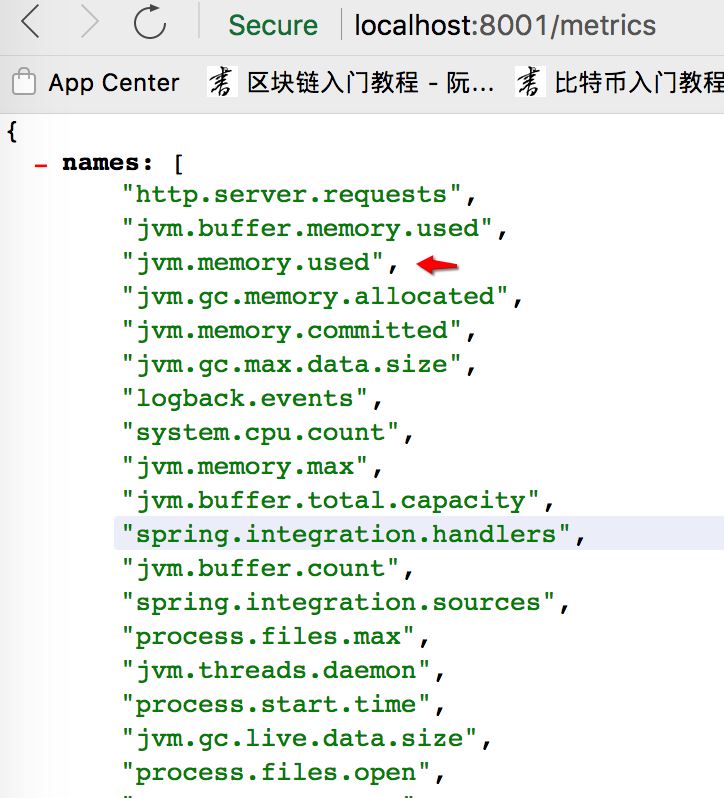The image size is (724, 798).
Task: Click the browser forward arrow
Action: 90,23
